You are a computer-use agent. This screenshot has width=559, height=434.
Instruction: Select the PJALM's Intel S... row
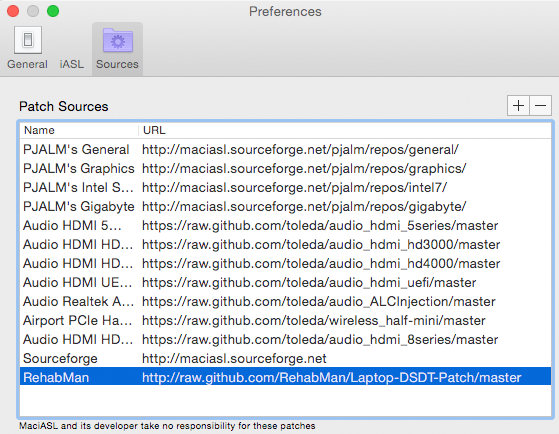285,187
